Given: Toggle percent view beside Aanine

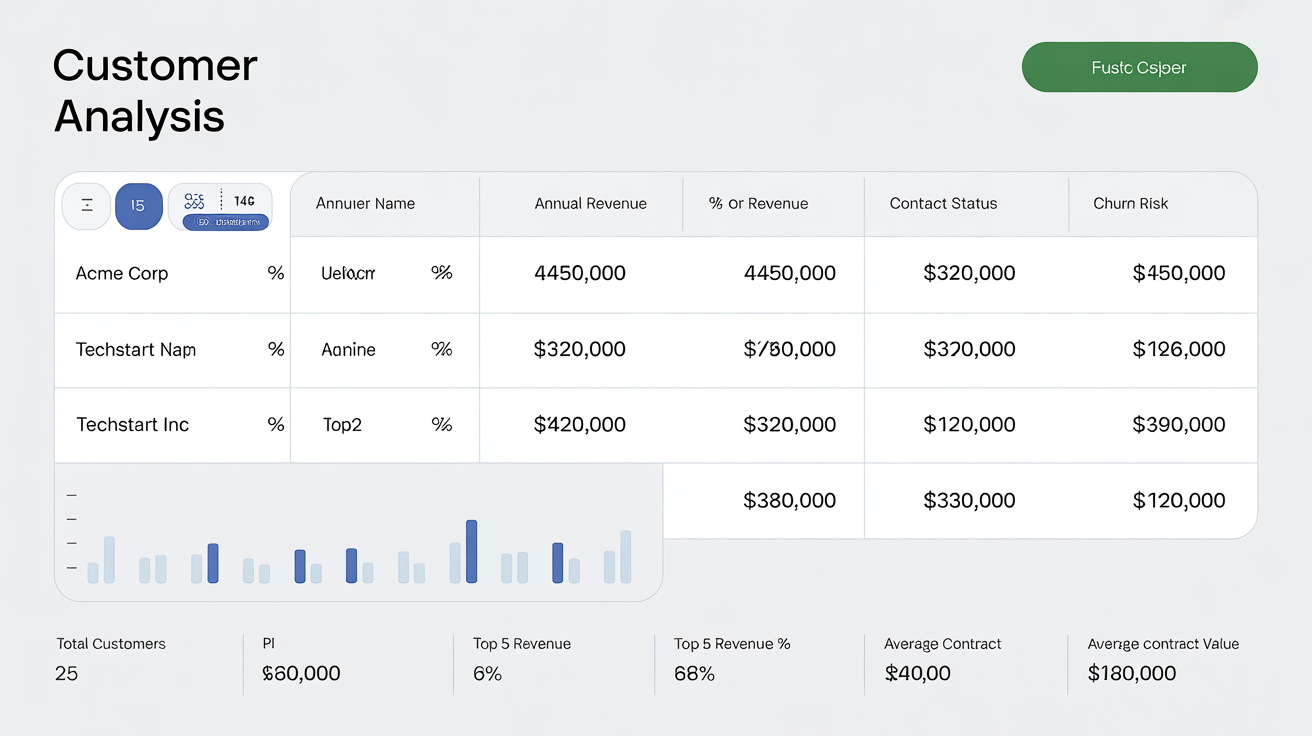Looking at the screenshot, I should click(442, 349).
